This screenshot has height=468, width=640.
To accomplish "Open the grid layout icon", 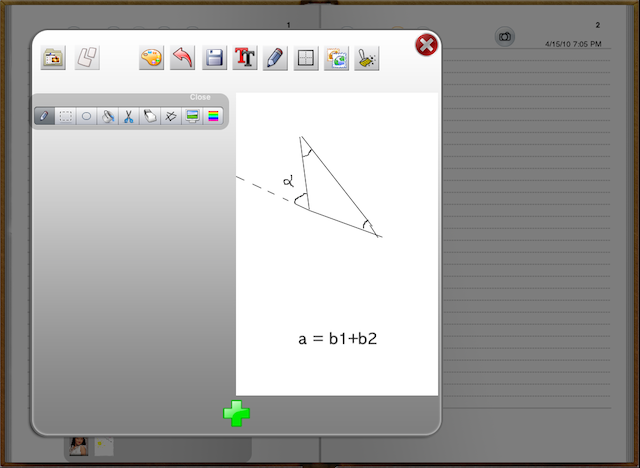I will (x=306, y=58).
